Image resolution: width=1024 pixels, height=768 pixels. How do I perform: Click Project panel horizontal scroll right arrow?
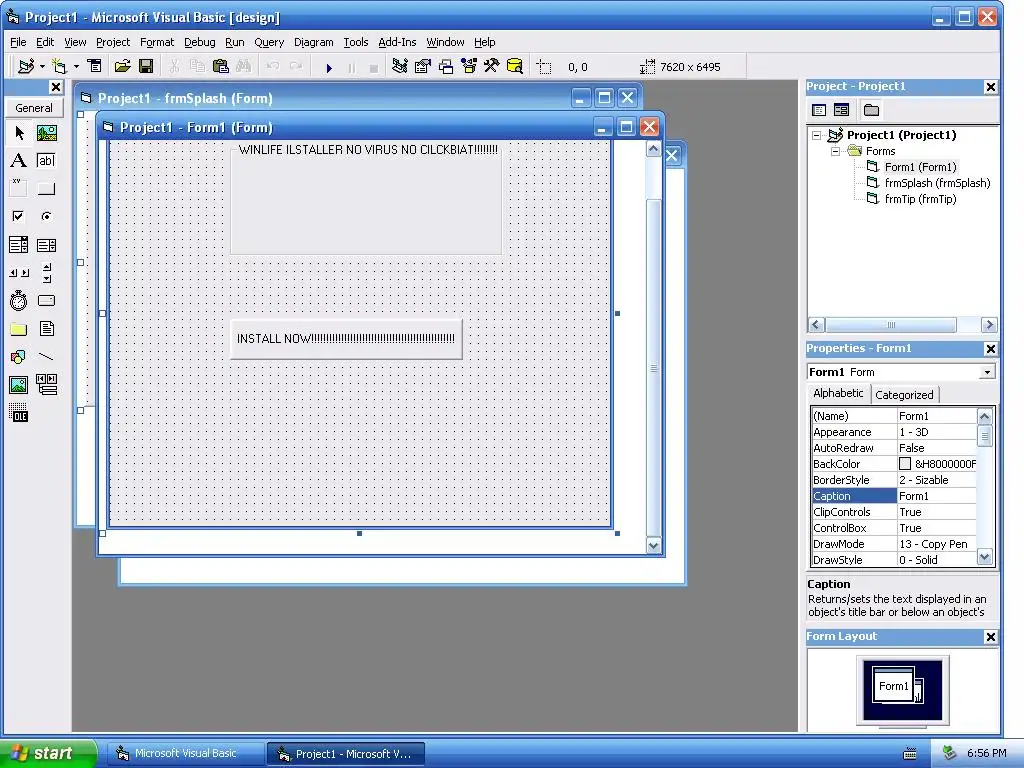(989, 325)
